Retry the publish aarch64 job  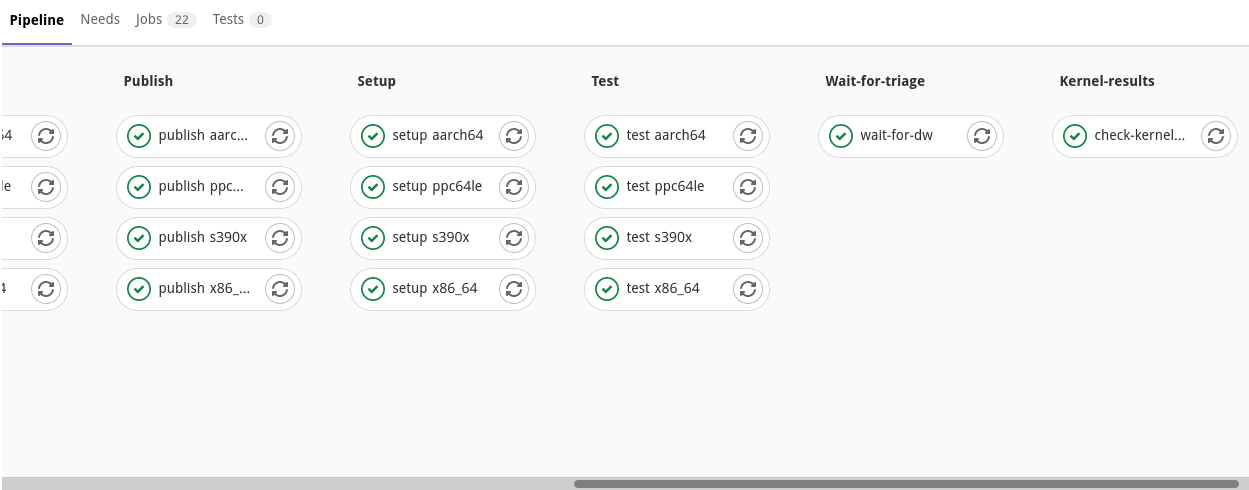(x=280, y=136)
